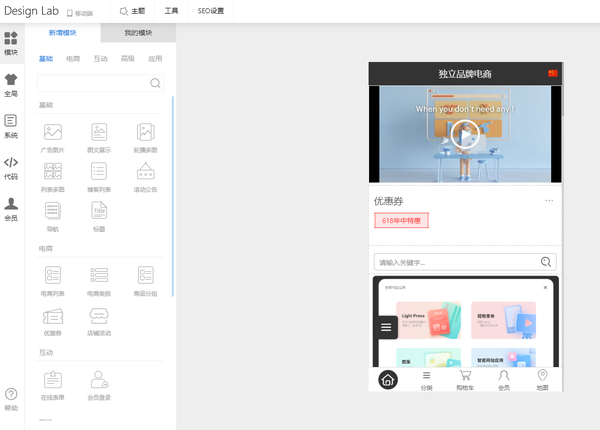Open the 主题 menu in top bar

[132, 11]
